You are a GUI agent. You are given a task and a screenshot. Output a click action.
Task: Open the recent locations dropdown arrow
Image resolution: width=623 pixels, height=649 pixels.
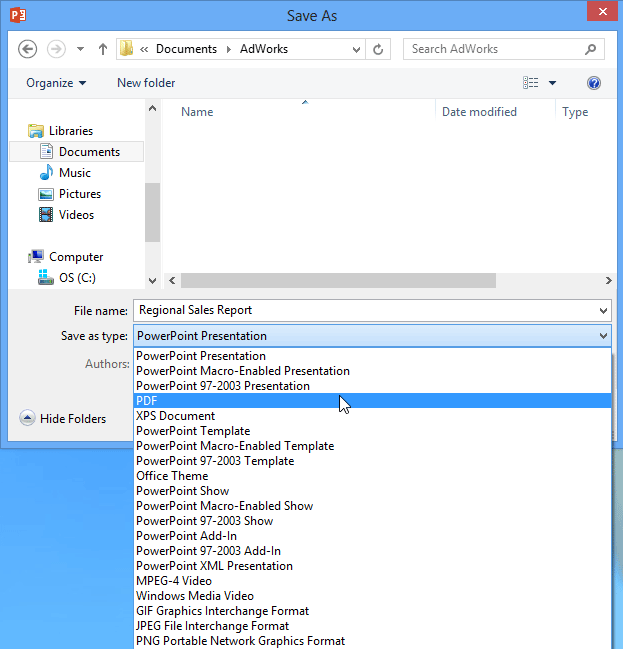tap(80, 49)
